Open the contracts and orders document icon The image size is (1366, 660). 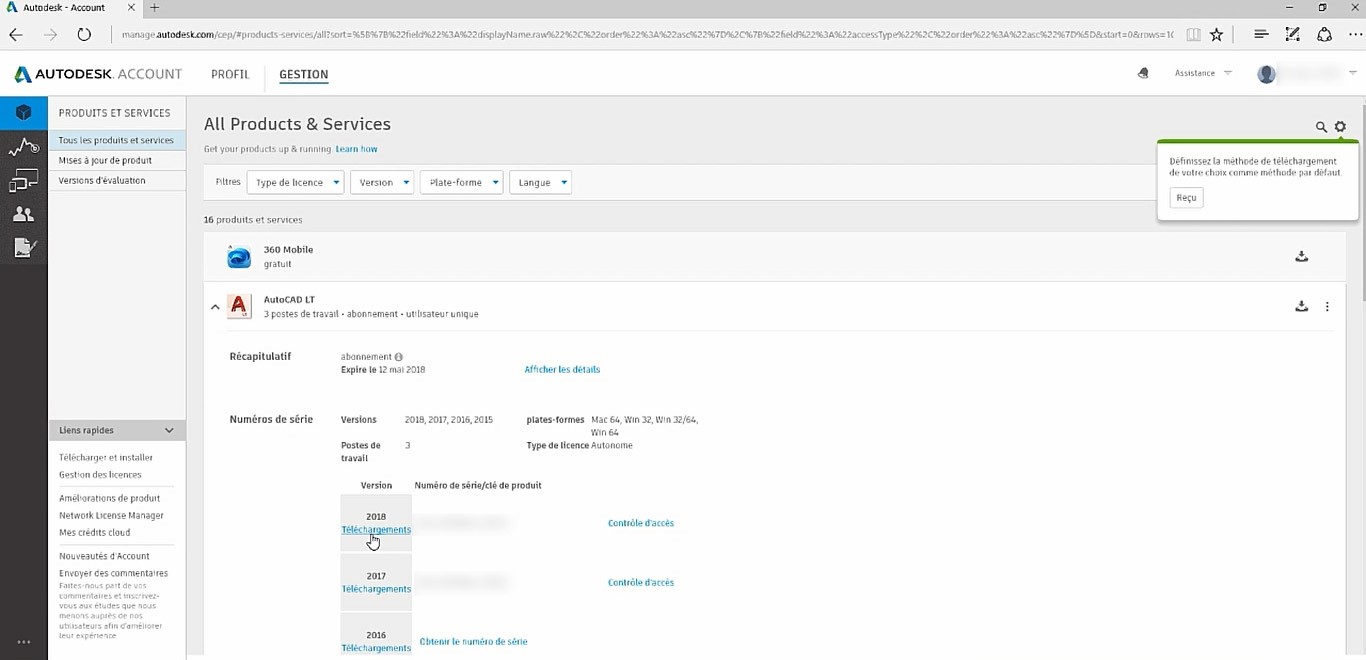click(x=24, y=247)
